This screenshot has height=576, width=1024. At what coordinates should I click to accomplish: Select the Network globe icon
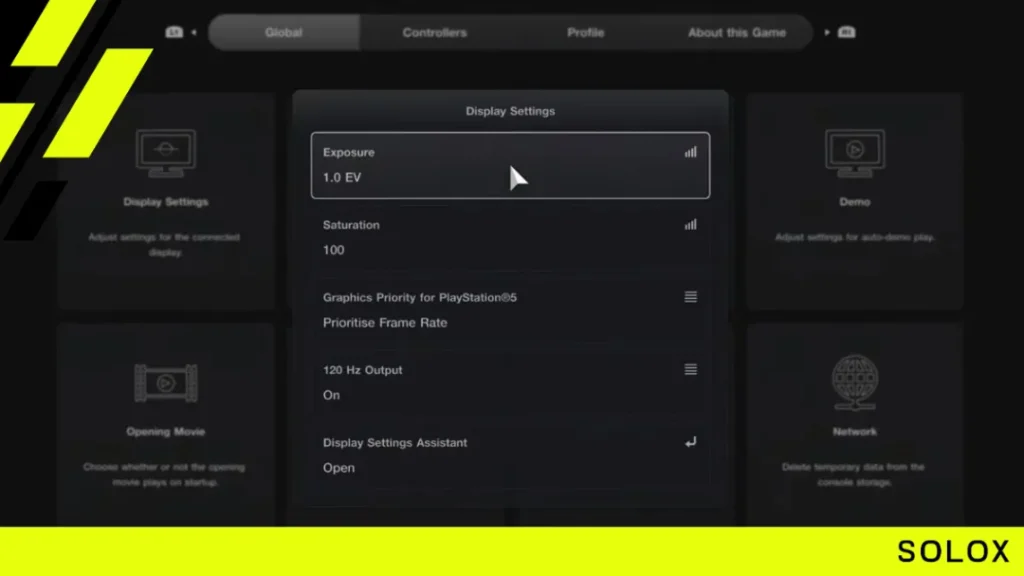tap(855, 383)
